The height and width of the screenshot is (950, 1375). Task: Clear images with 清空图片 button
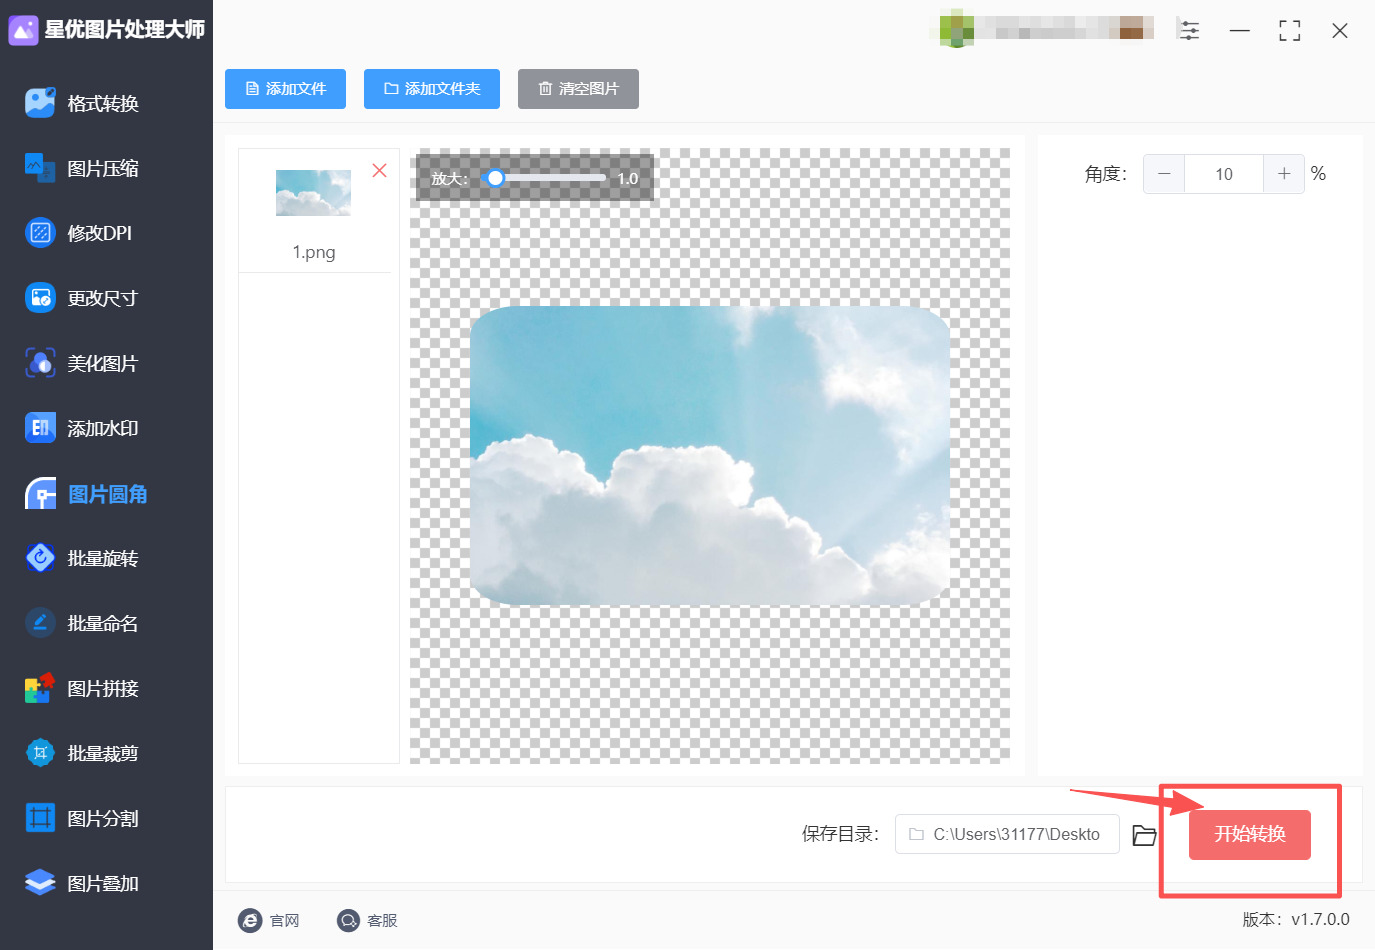(578, 89)
